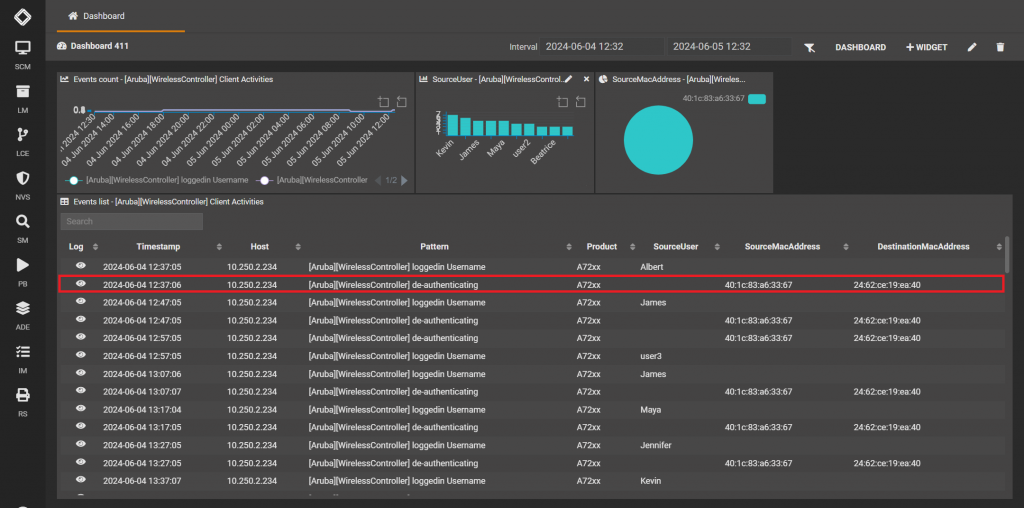Image resolution: width=1024 pixels, height=508 pixels.
Task: Close the SourceUser widget
Action: click(586, 79)
